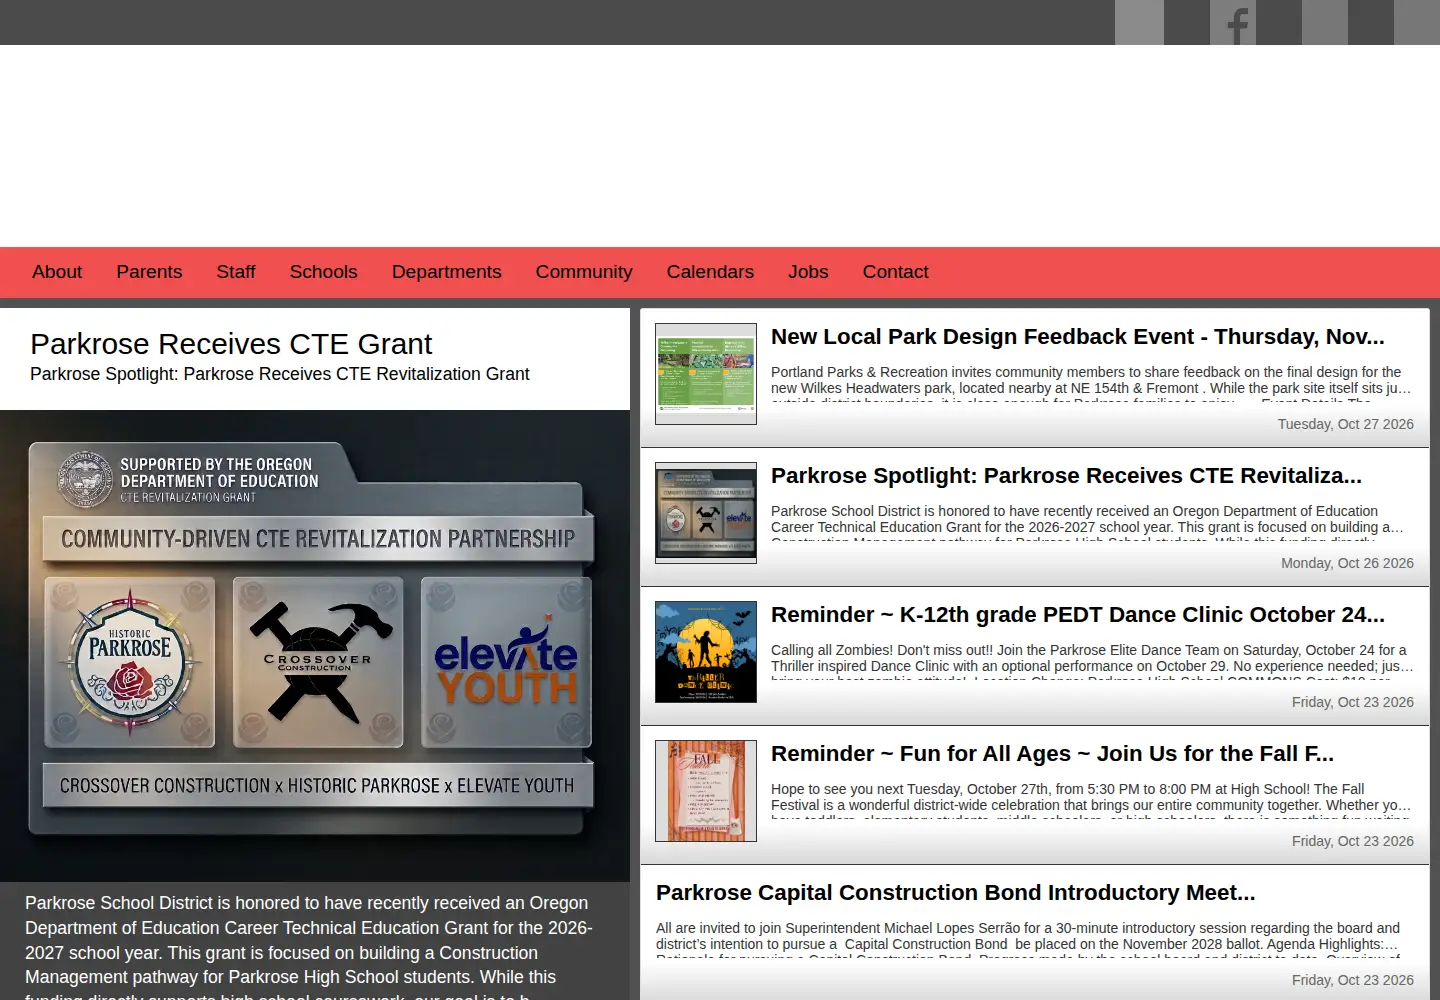Open the Departments menu
The height and width of the screenshot is (1000, 1440).
(446, 272)
